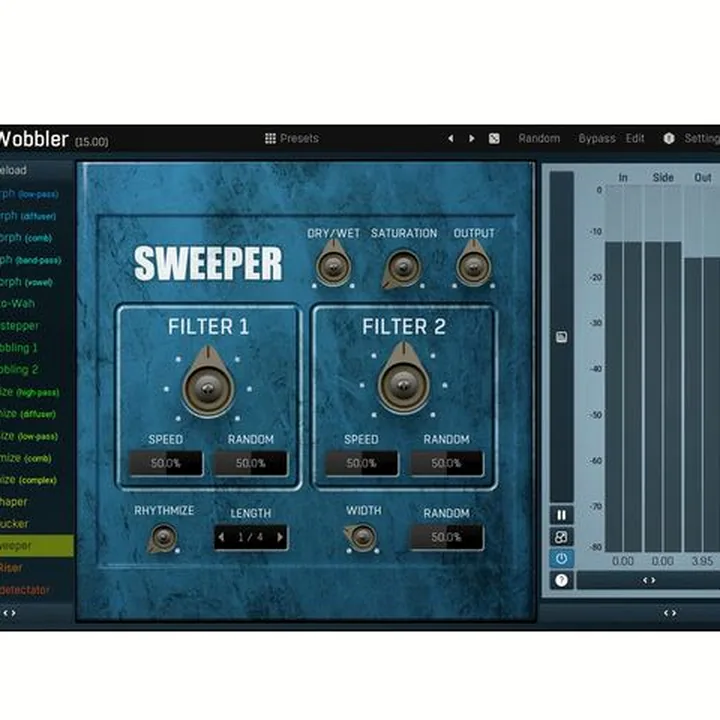Select the (complex) list entry
The image size is (720, 720).
pyautogui.click(x=37, y=480)
